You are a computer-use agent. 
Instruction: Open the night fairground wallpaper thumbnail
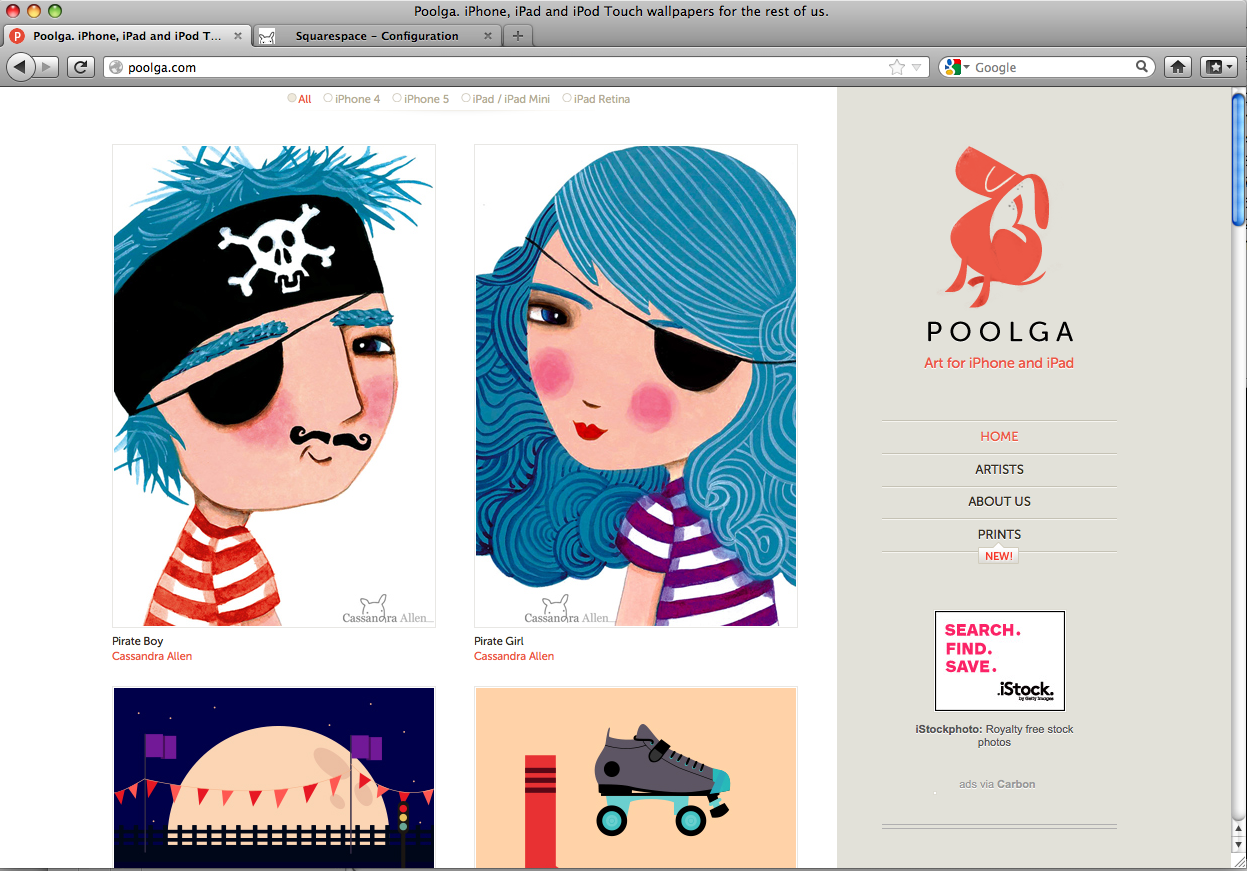(274, 777)
